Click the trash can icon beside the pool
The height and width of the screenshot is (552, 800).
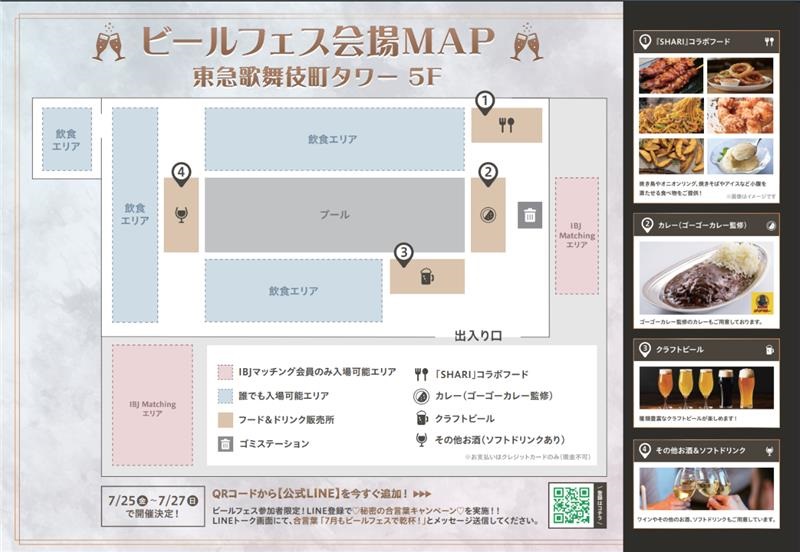(530, 214)
